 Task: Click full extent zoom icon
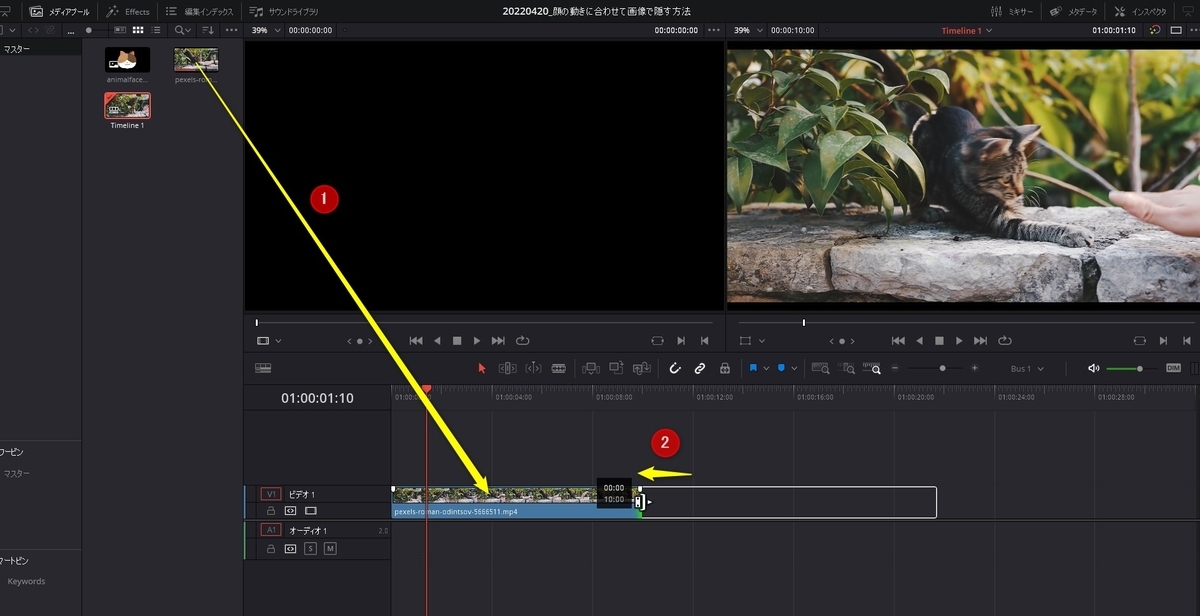(821, 368)
